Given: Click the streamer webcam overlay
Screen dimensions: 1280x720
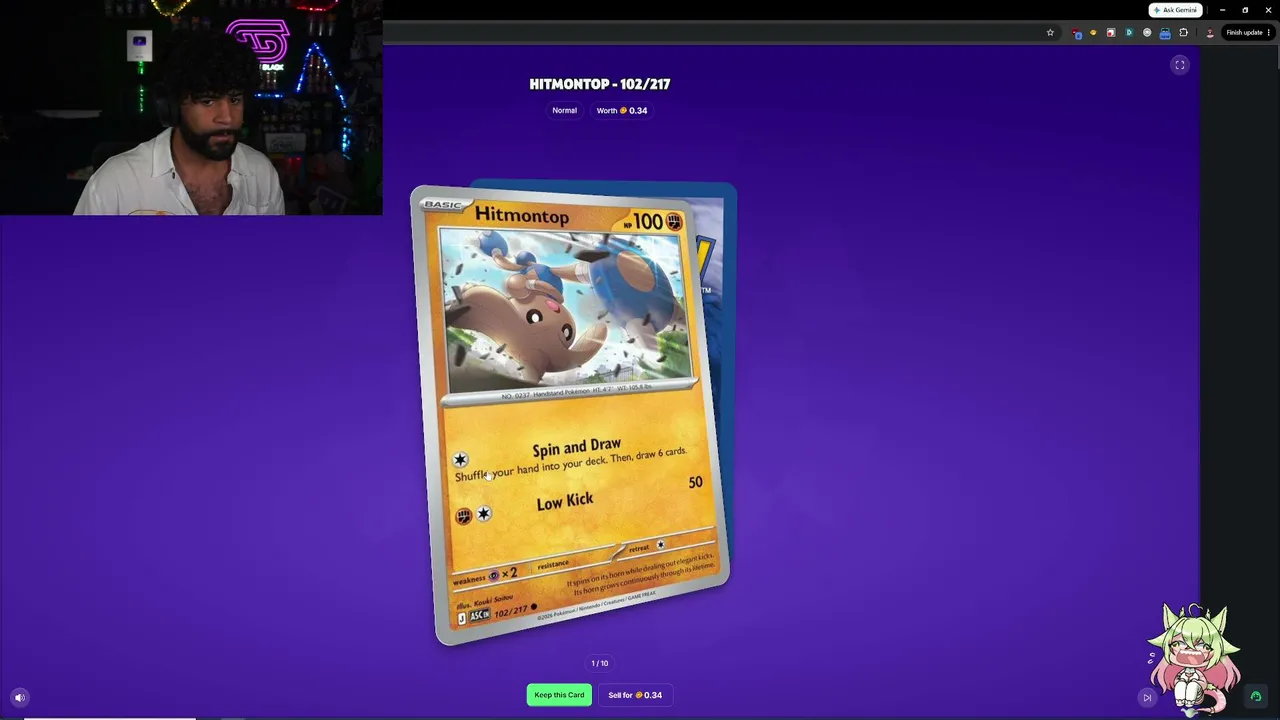Looking at the screenshot, I should click(x=191, y=107).
